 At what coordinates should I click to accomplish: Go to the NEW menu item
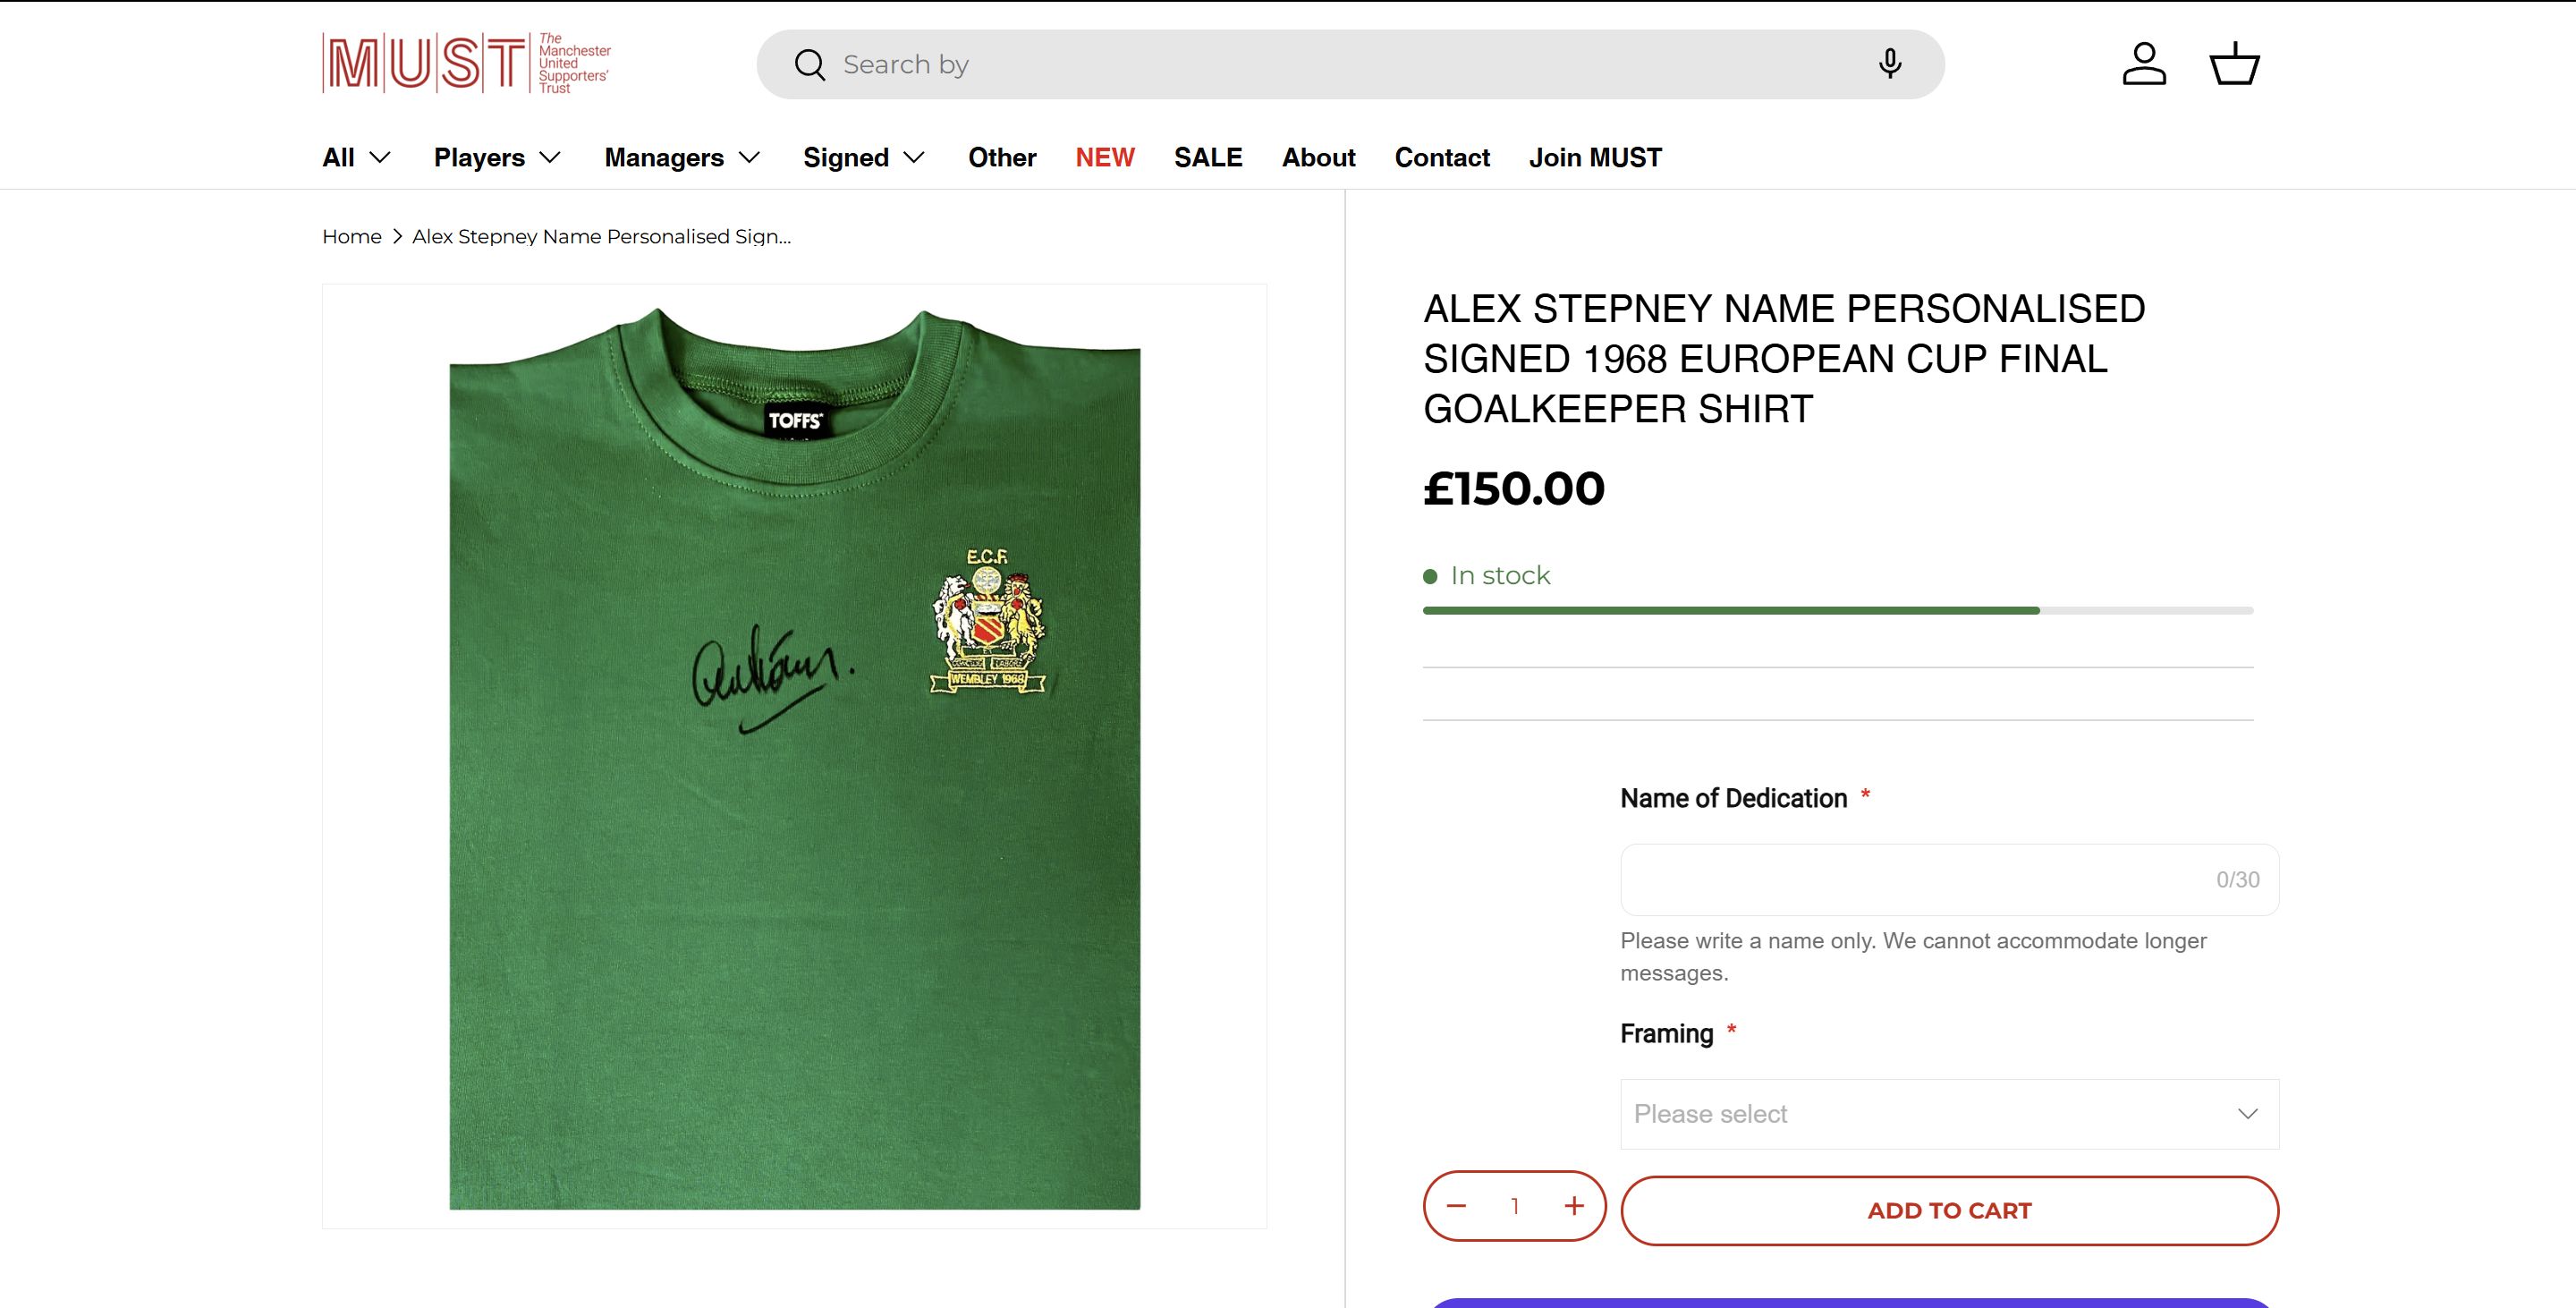[1105, 158]
